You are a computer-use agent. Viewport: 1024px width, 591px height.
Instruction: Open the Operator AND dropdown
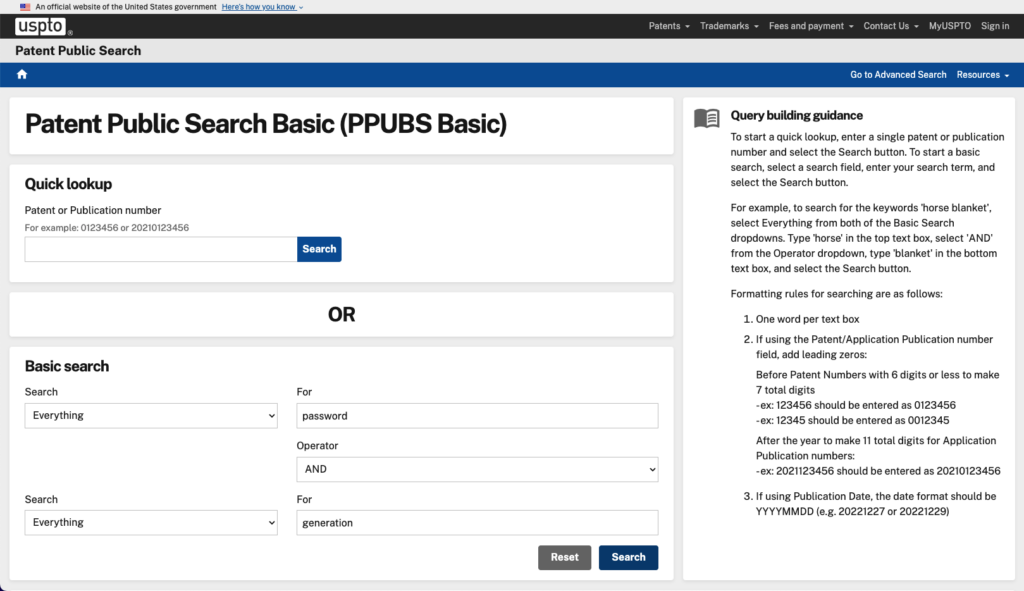pyautogui.click(x=477, y=468)
